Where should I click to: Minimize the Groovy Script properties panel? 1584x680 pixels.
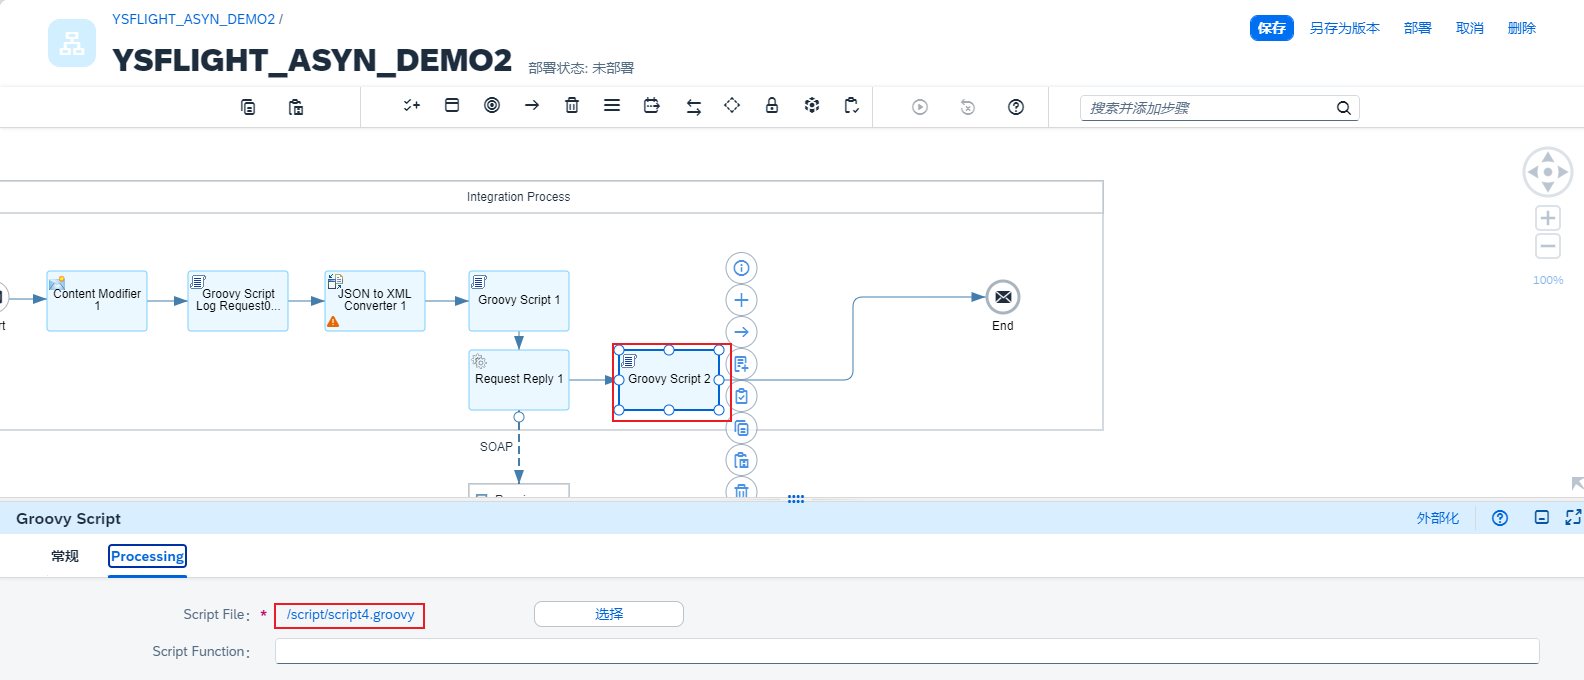pos(1542,517)
